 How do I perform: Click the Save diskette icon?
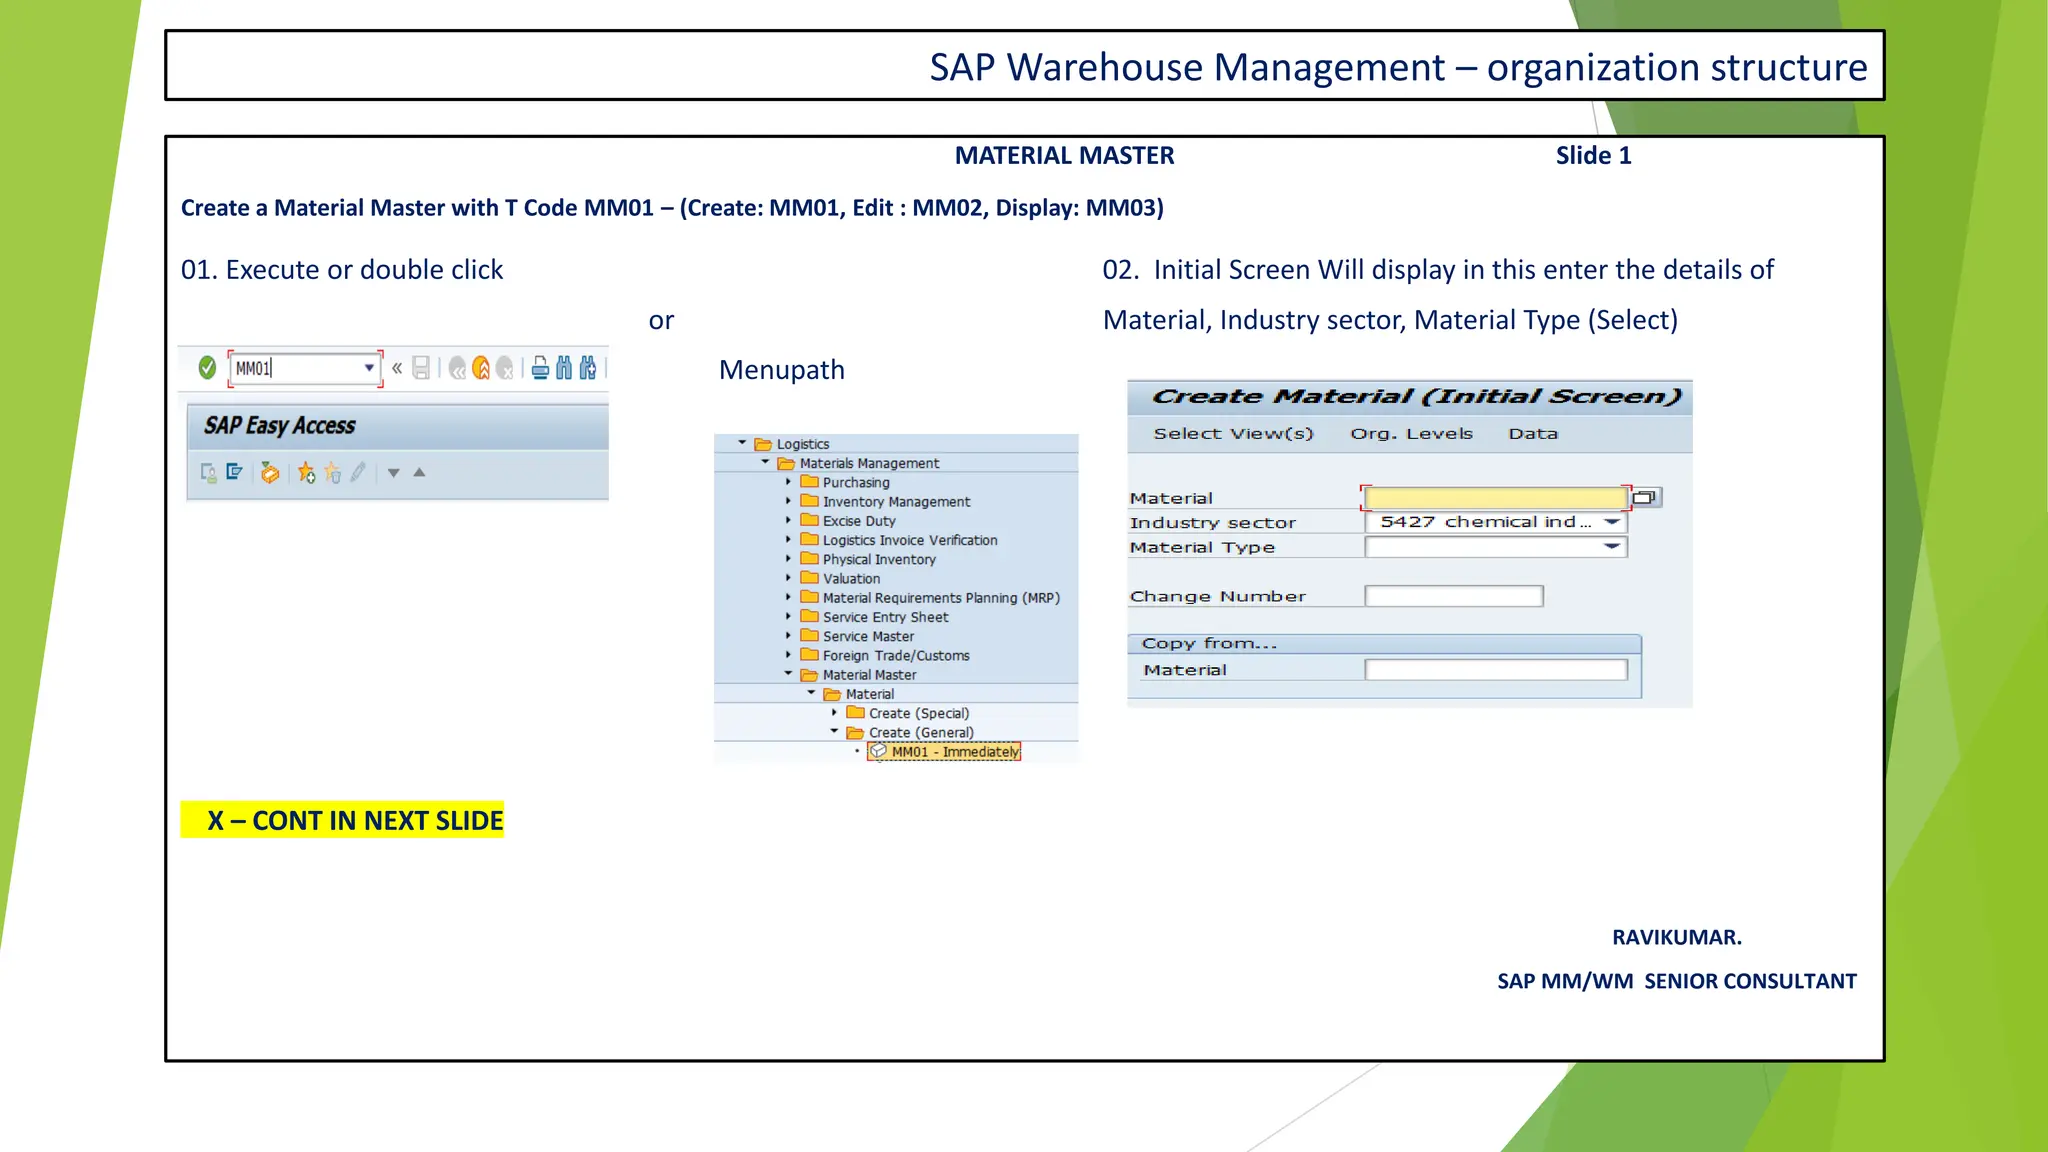tap(421, 368)
